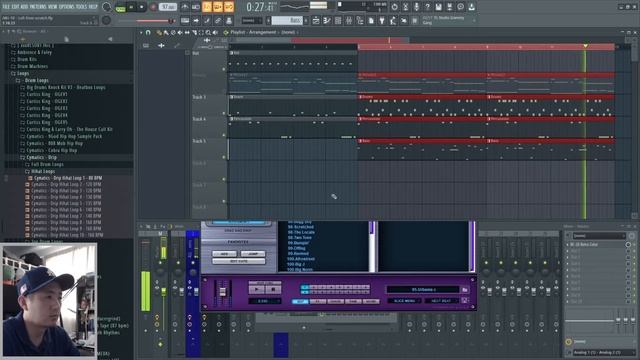Viewport: 640px width, 360px height.
Task: Select the playlist zoom tool
Action: pyautogui.click(x=208, y=32)
